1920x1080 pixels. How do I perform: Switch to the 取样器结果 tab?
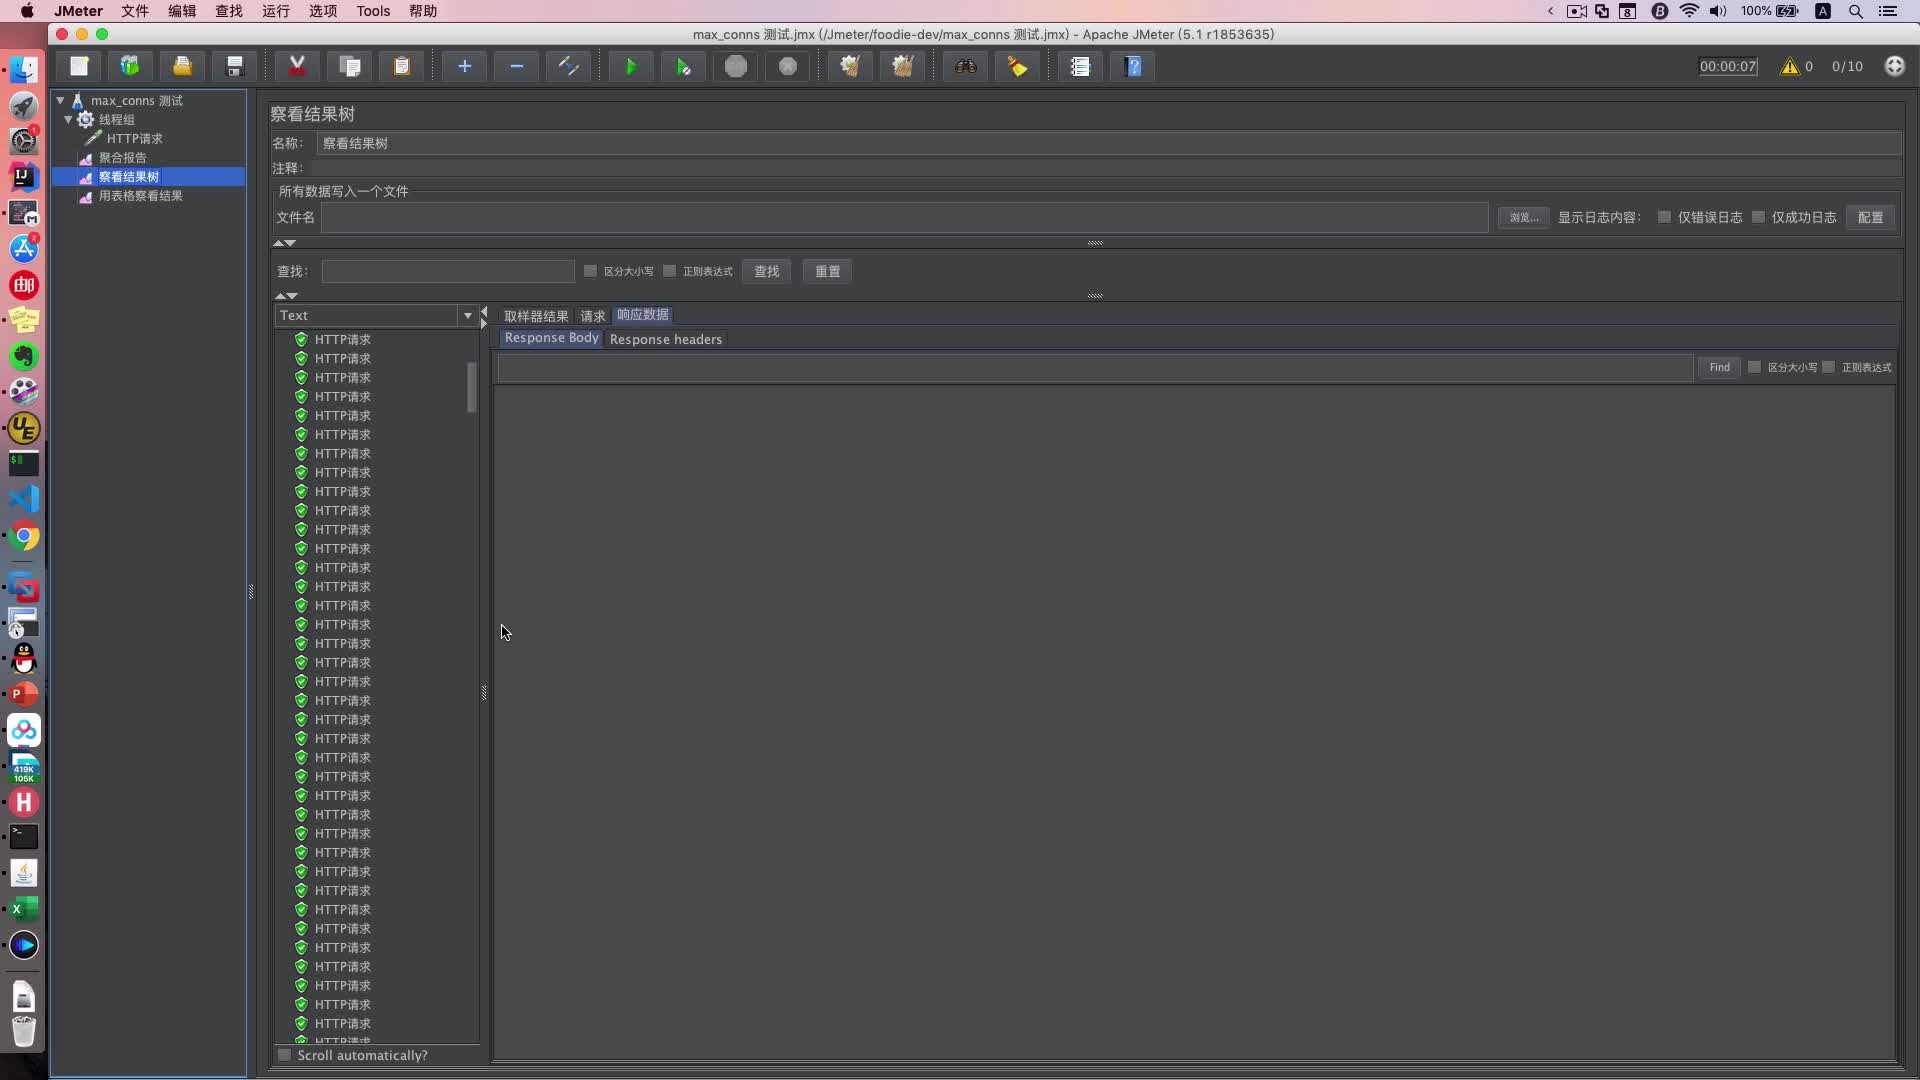click(x=536, y=316)
